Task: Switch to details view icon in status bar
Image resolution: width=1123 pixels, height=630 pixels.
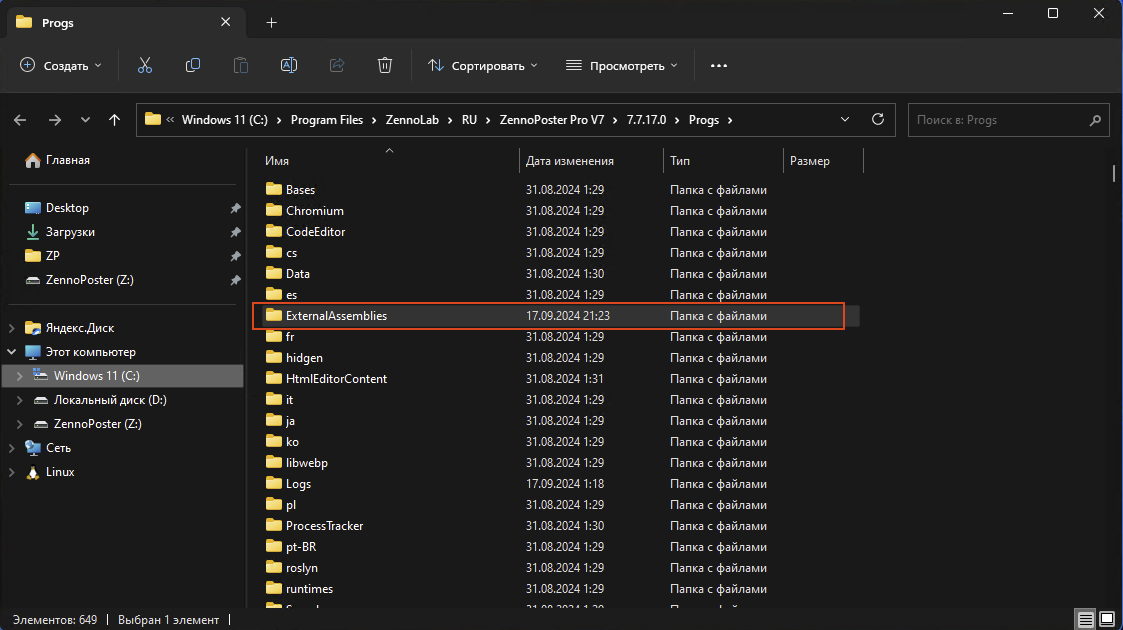Action: click(x=1085, y=619)
